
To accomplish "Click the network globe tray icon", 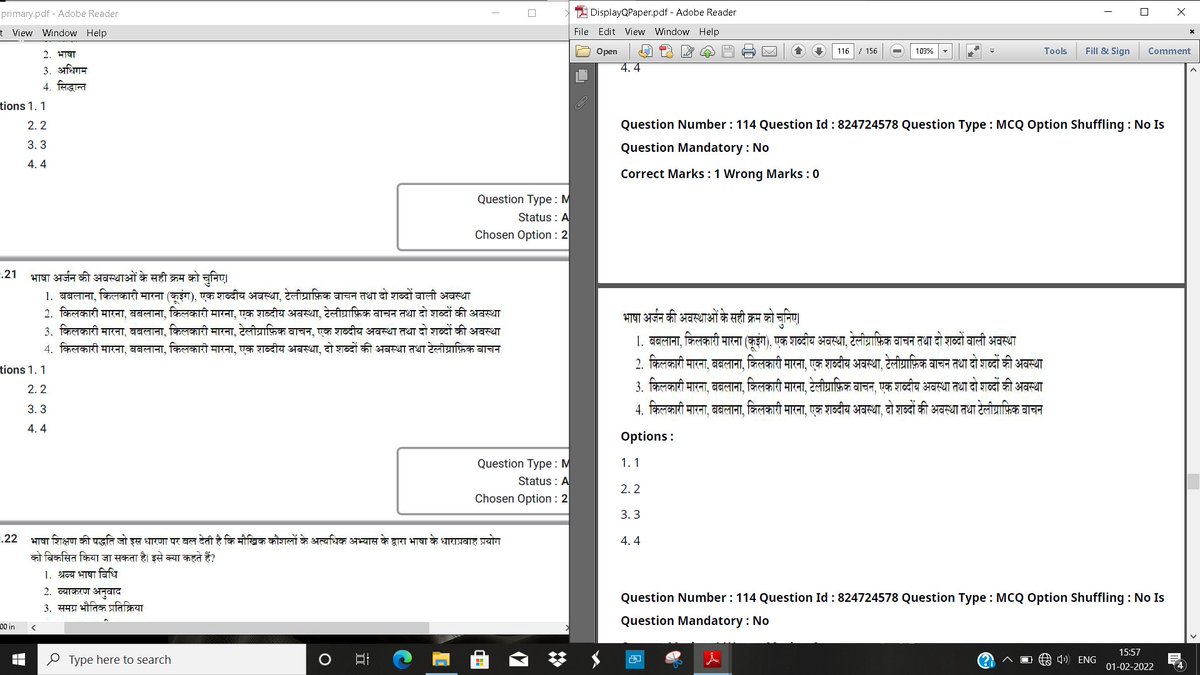I will point(1044,660).
